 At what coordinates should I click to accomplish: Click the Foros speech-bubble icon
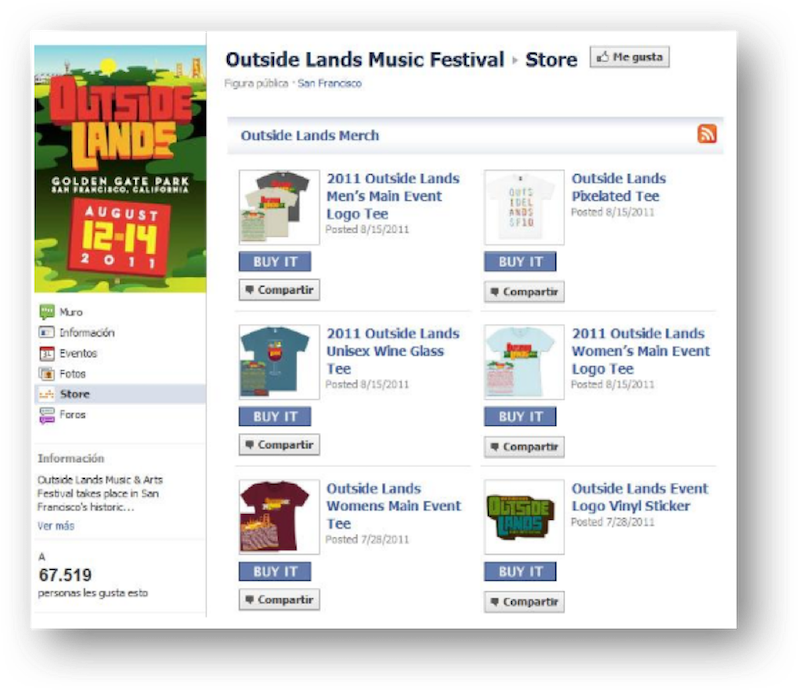coord(46,415)
